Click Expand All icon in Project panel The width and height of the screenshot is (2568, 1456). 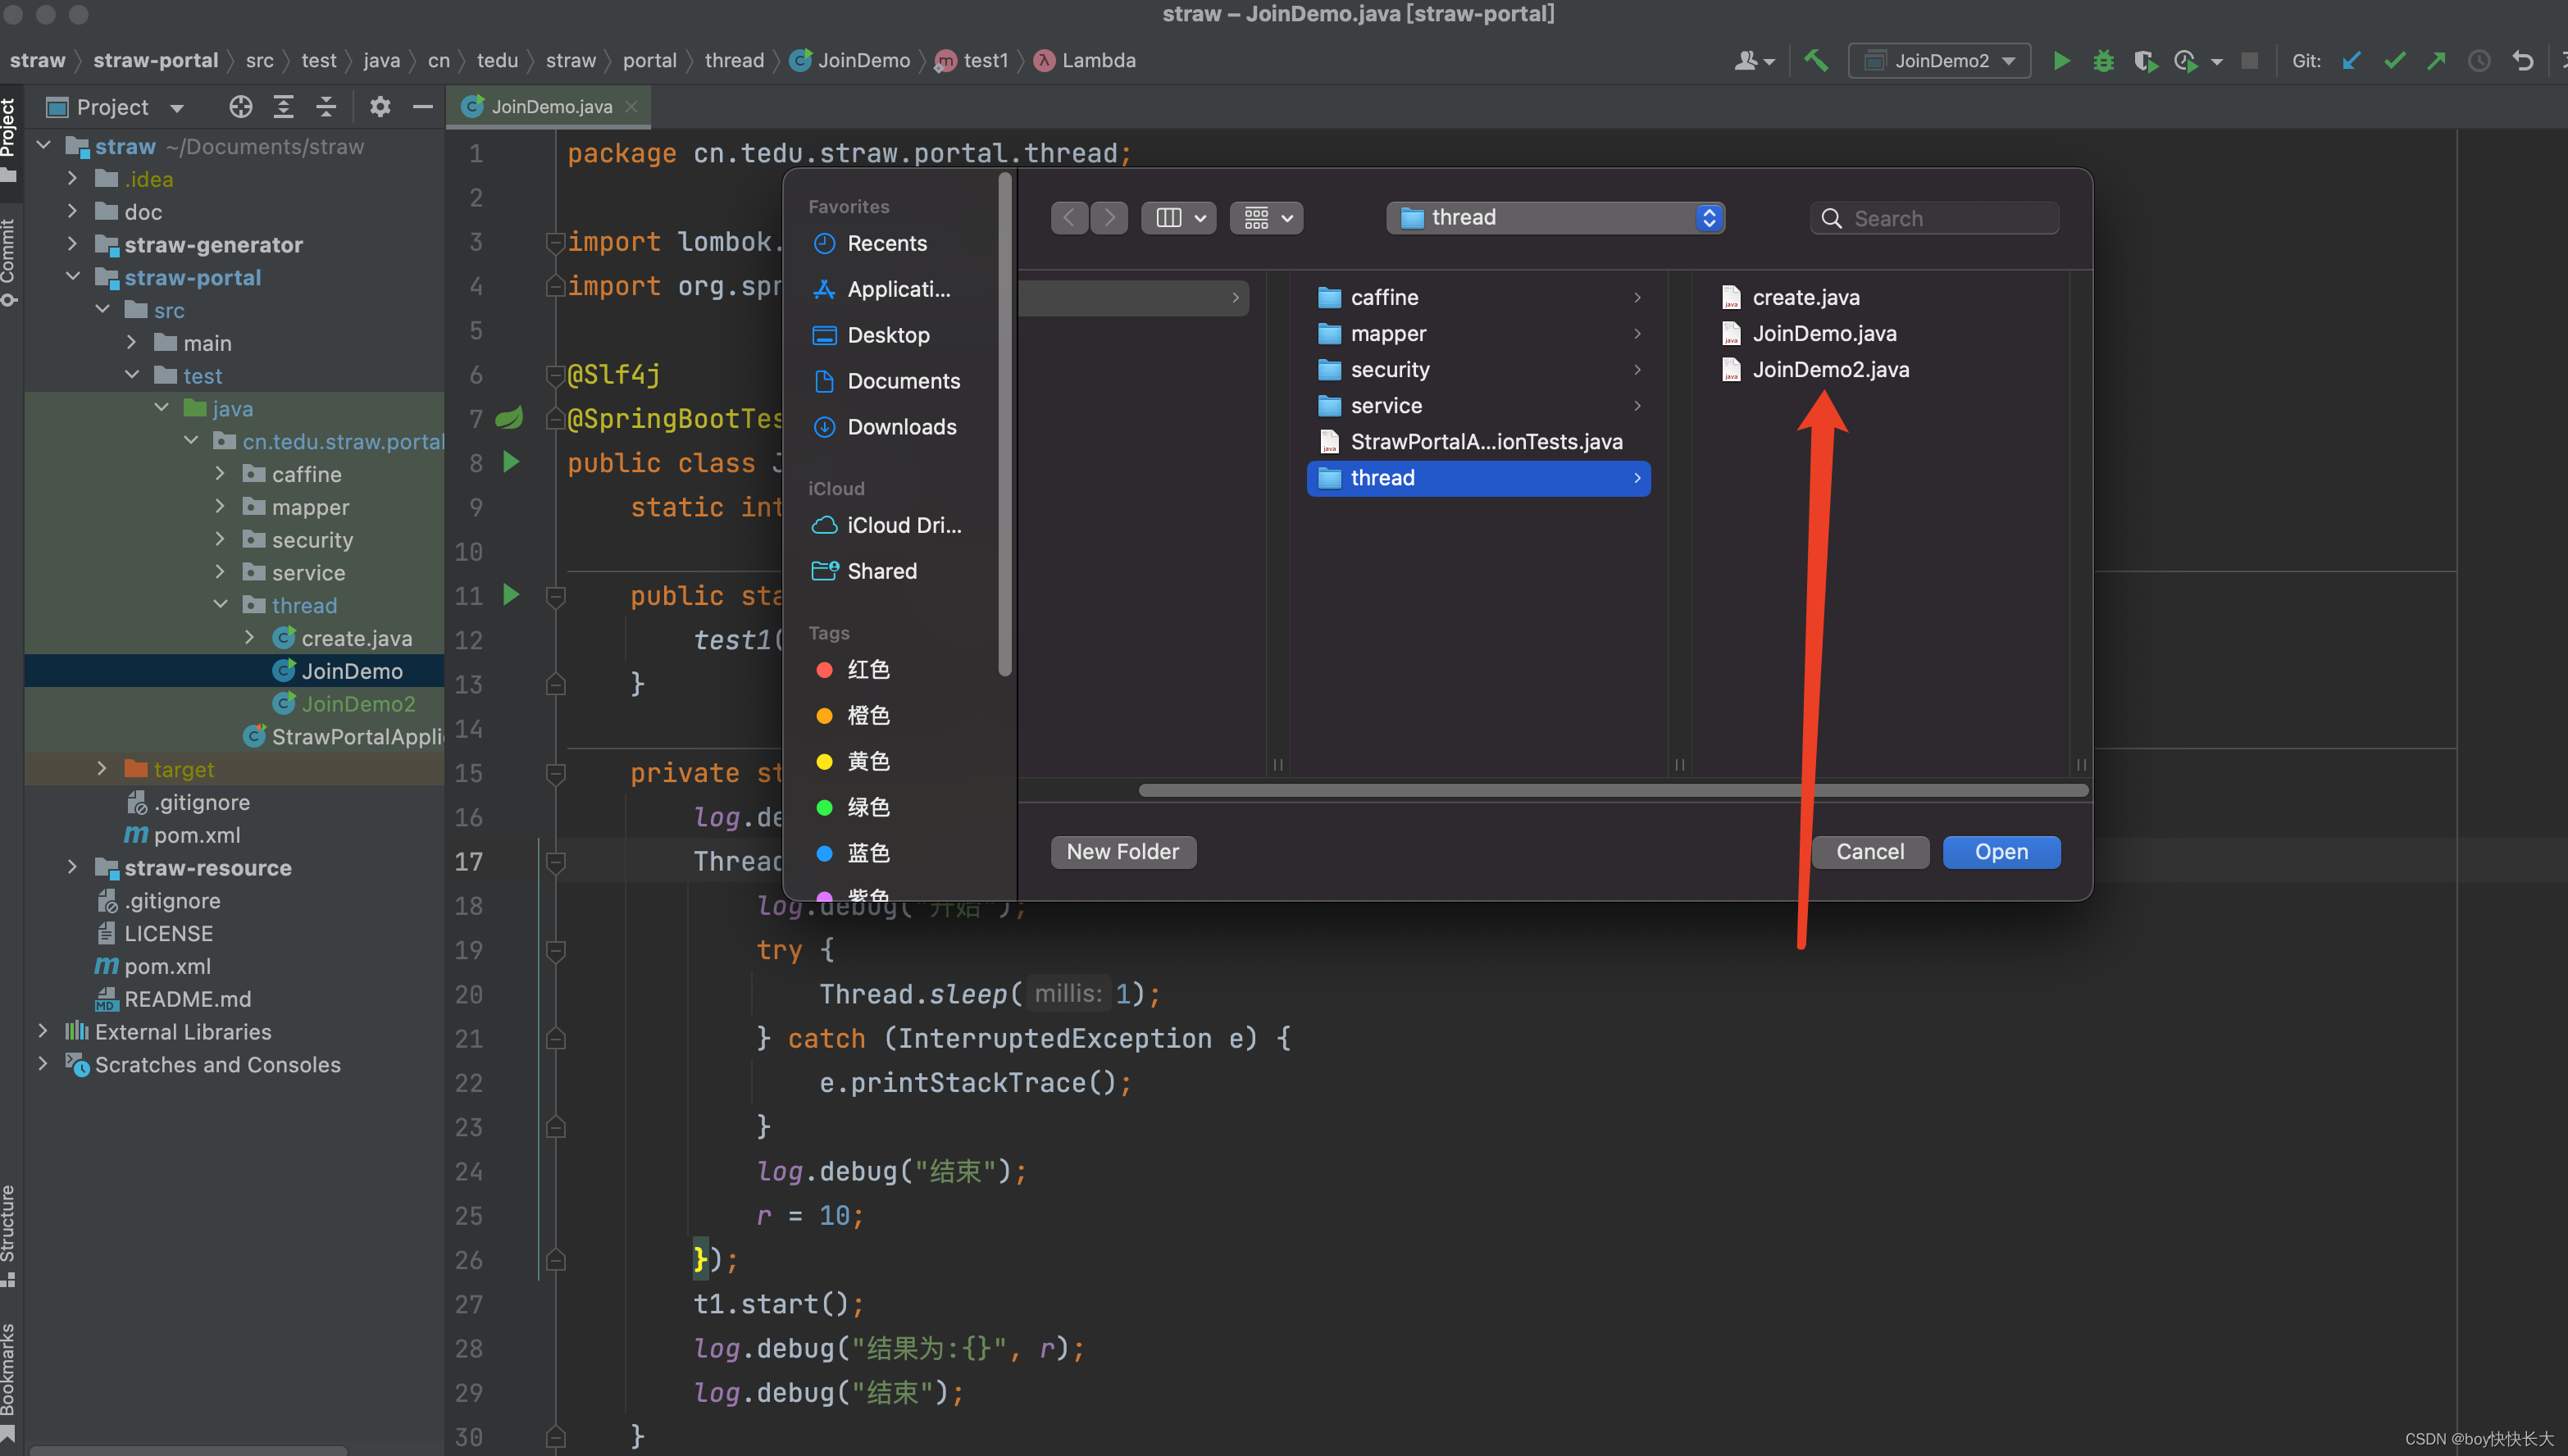(x=283, y=107)
